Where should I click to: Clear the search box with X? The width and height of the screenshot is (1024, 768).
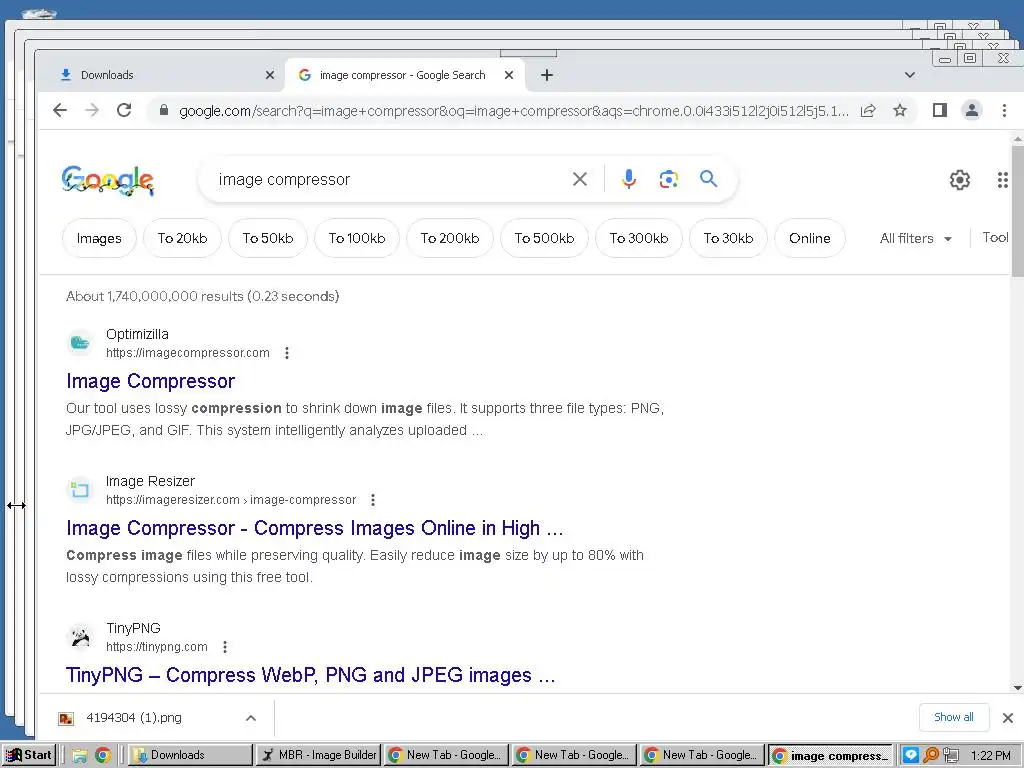coord(580,179)
